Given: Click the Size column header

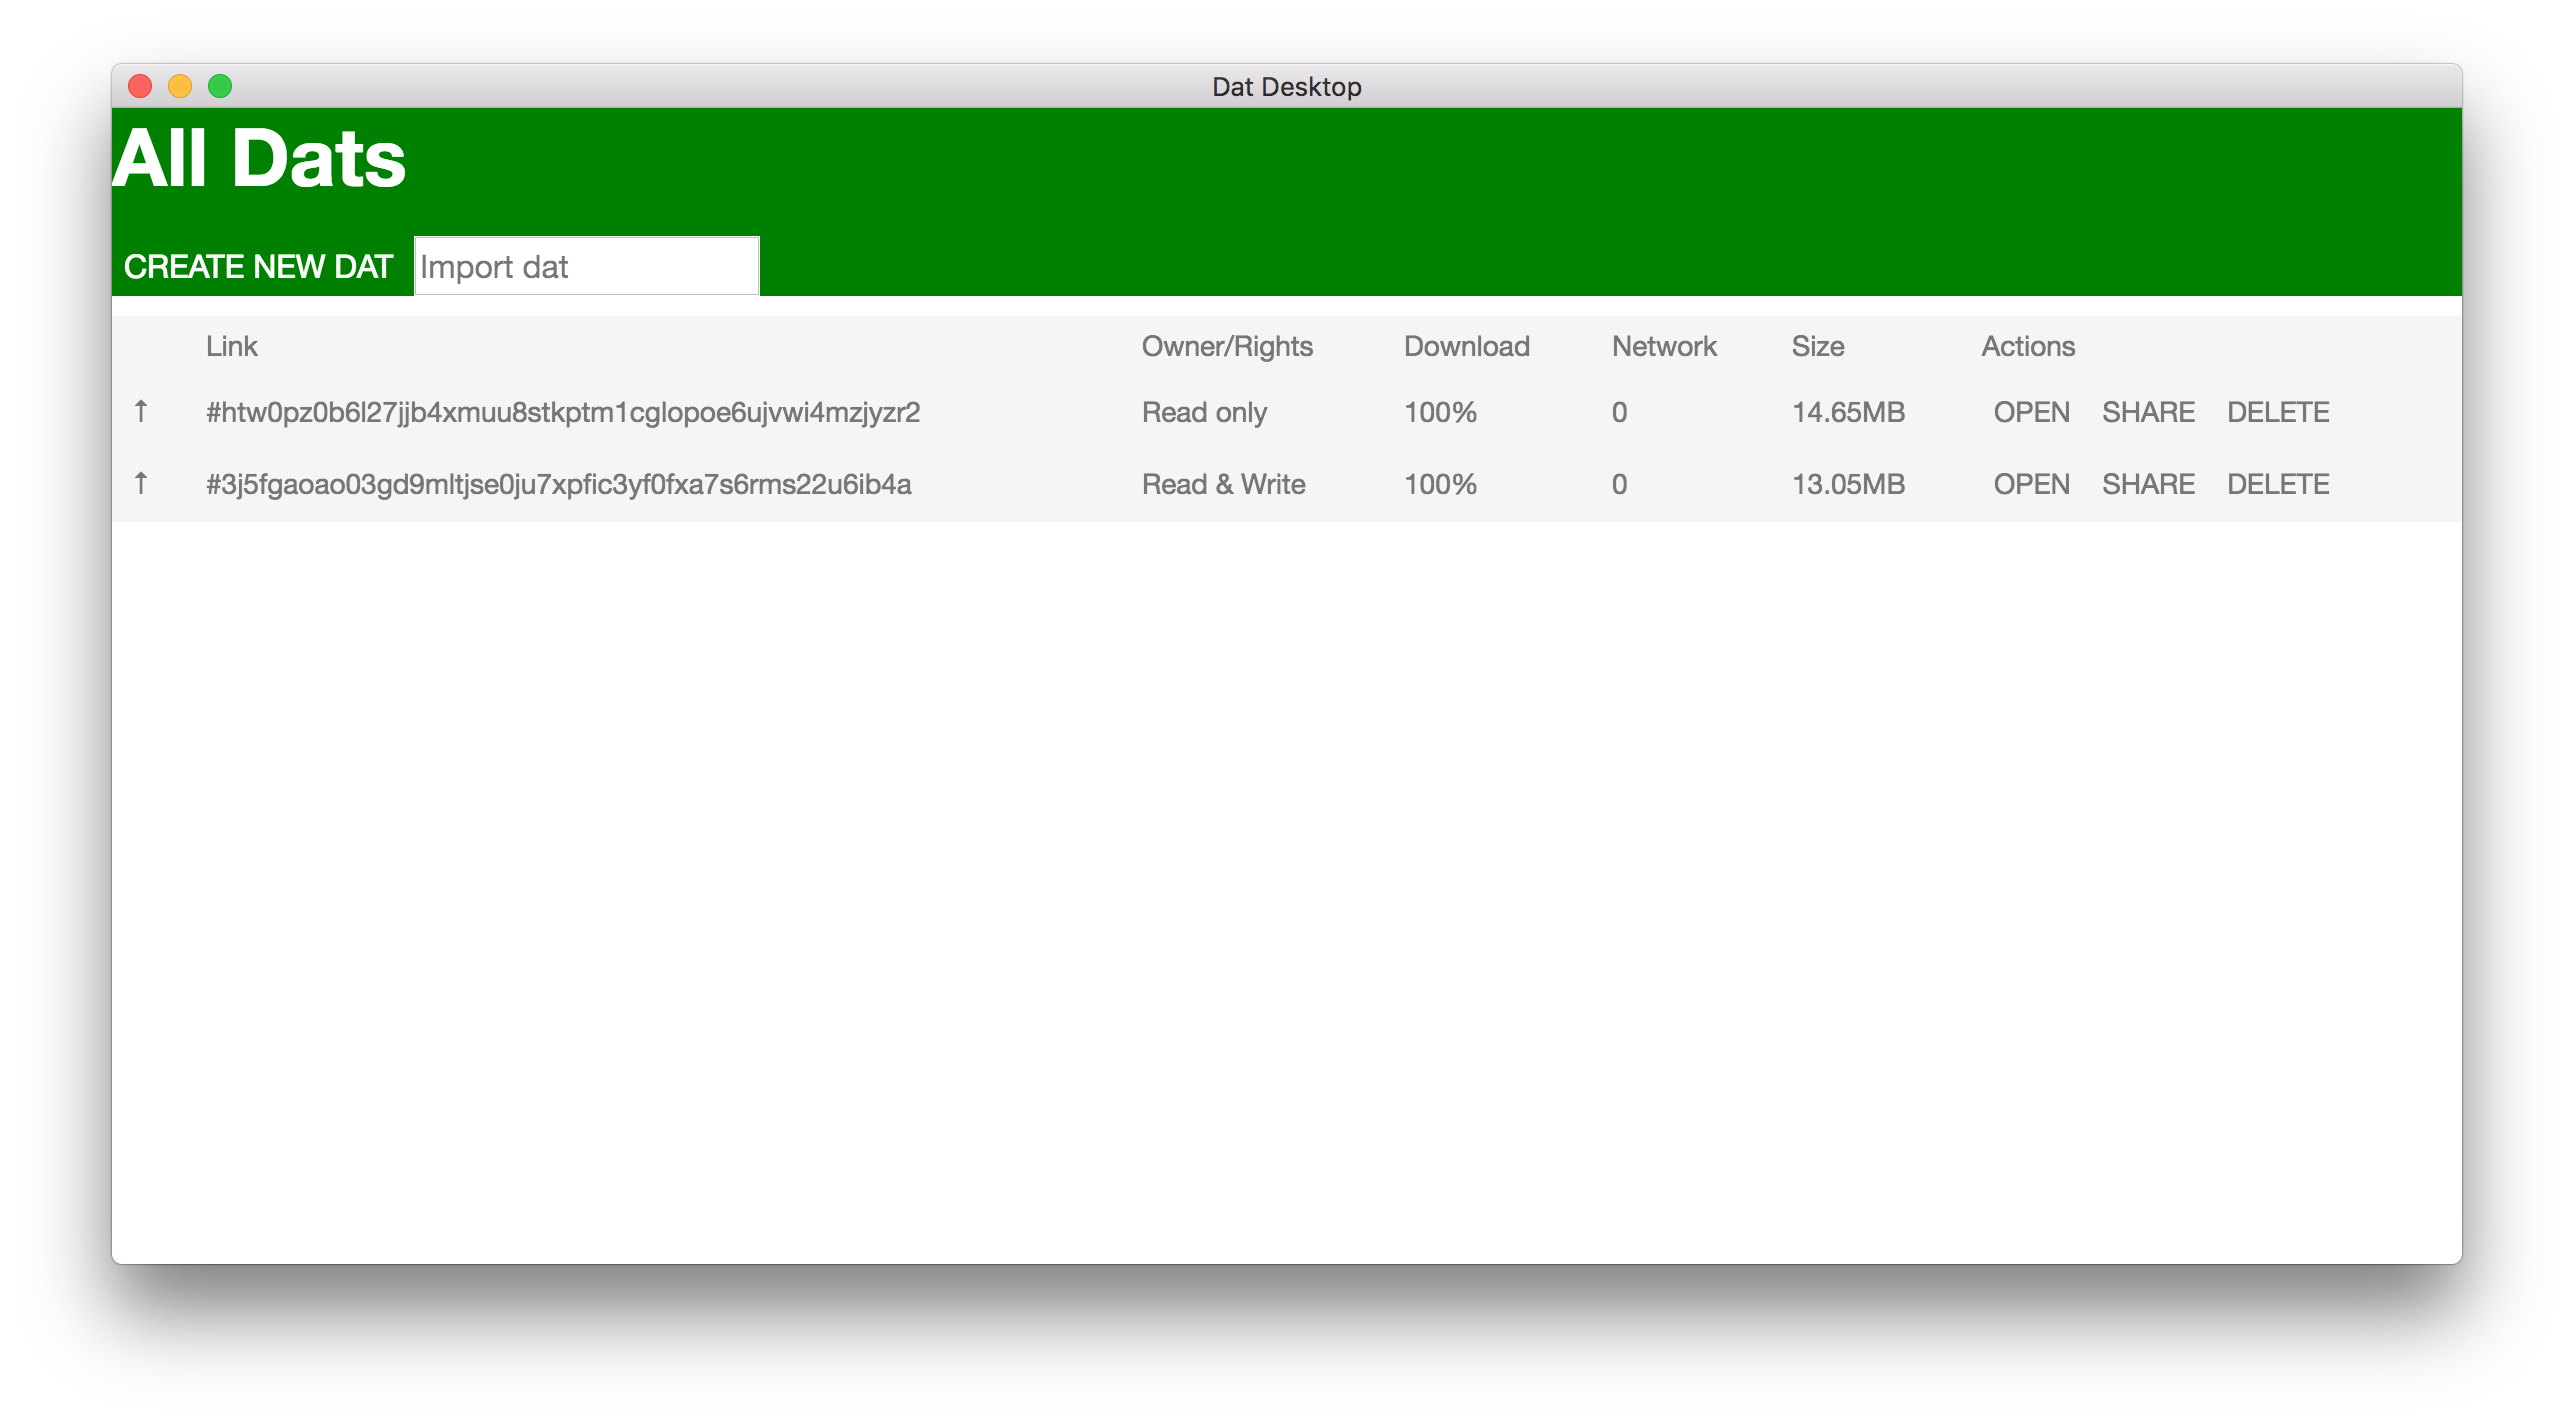Looking at the screenshot, I should pos(1817,346).
